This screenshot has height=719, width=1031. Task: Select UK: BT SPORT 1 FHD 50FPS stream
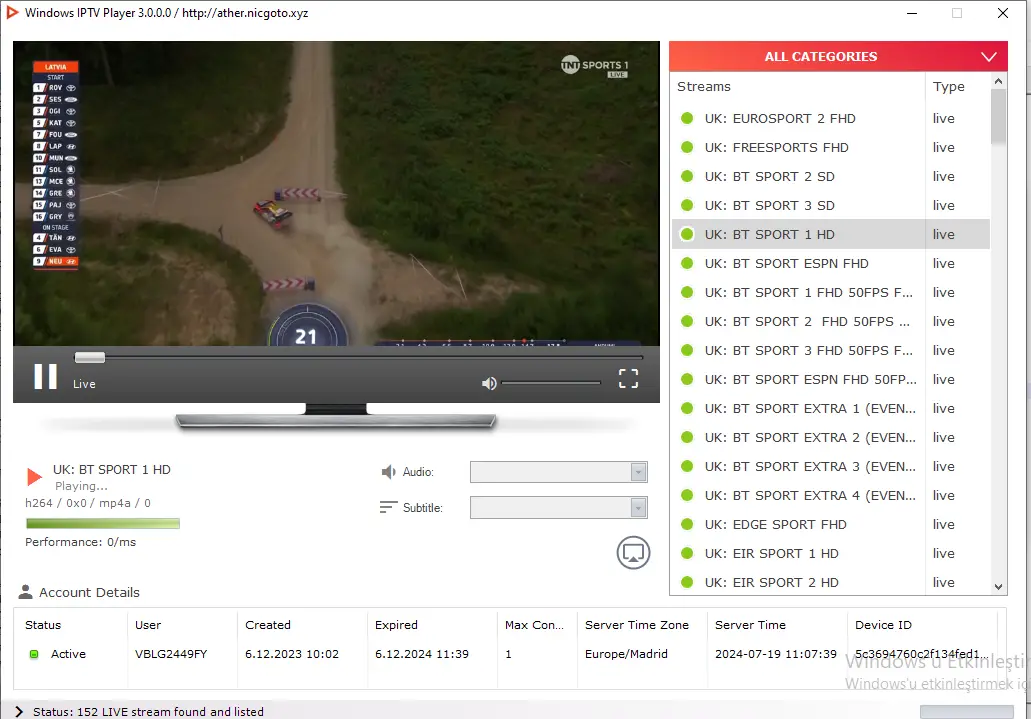(x=830, y=292)
